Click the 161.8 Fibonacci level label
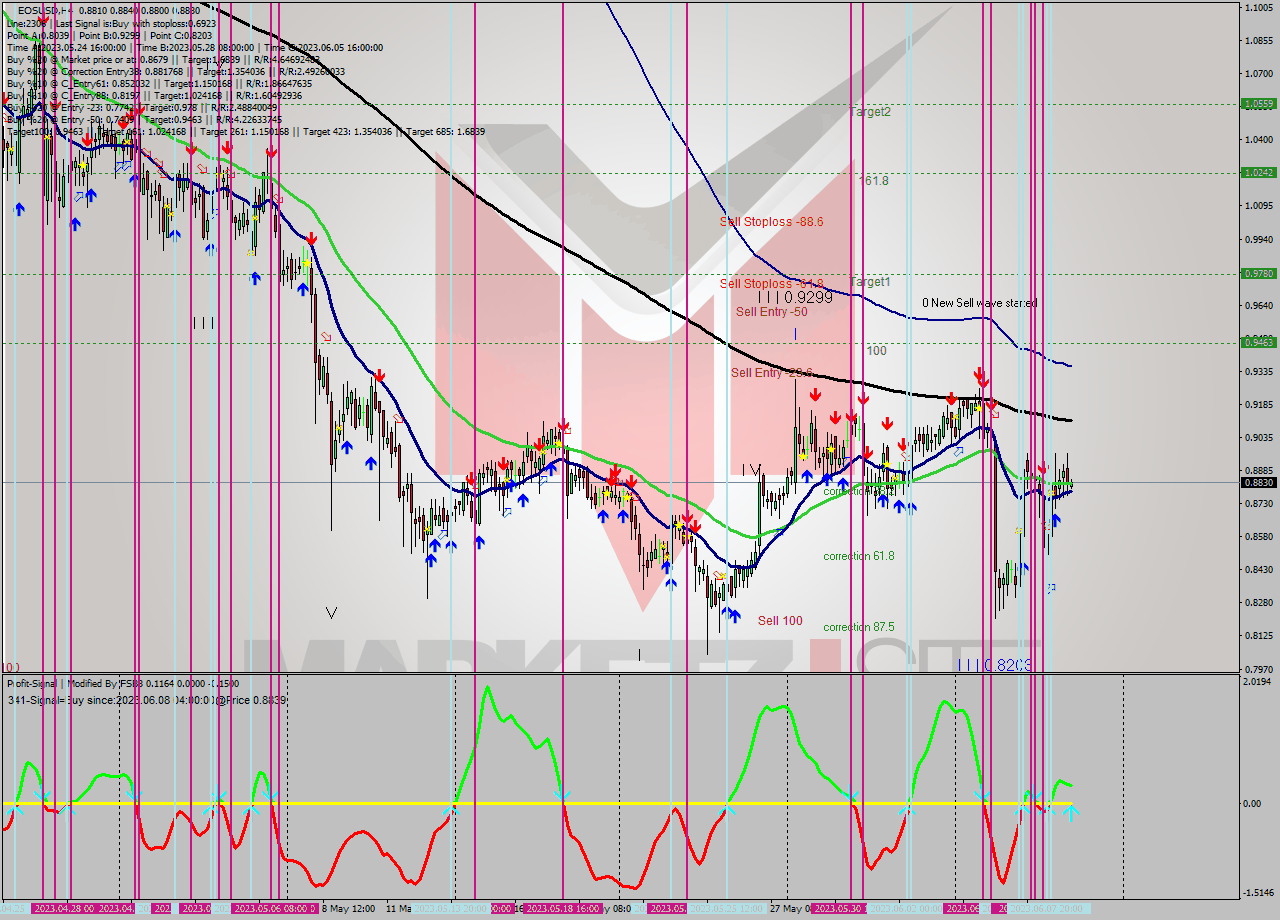Viewport: 1280px width, 920px height. 874,181
